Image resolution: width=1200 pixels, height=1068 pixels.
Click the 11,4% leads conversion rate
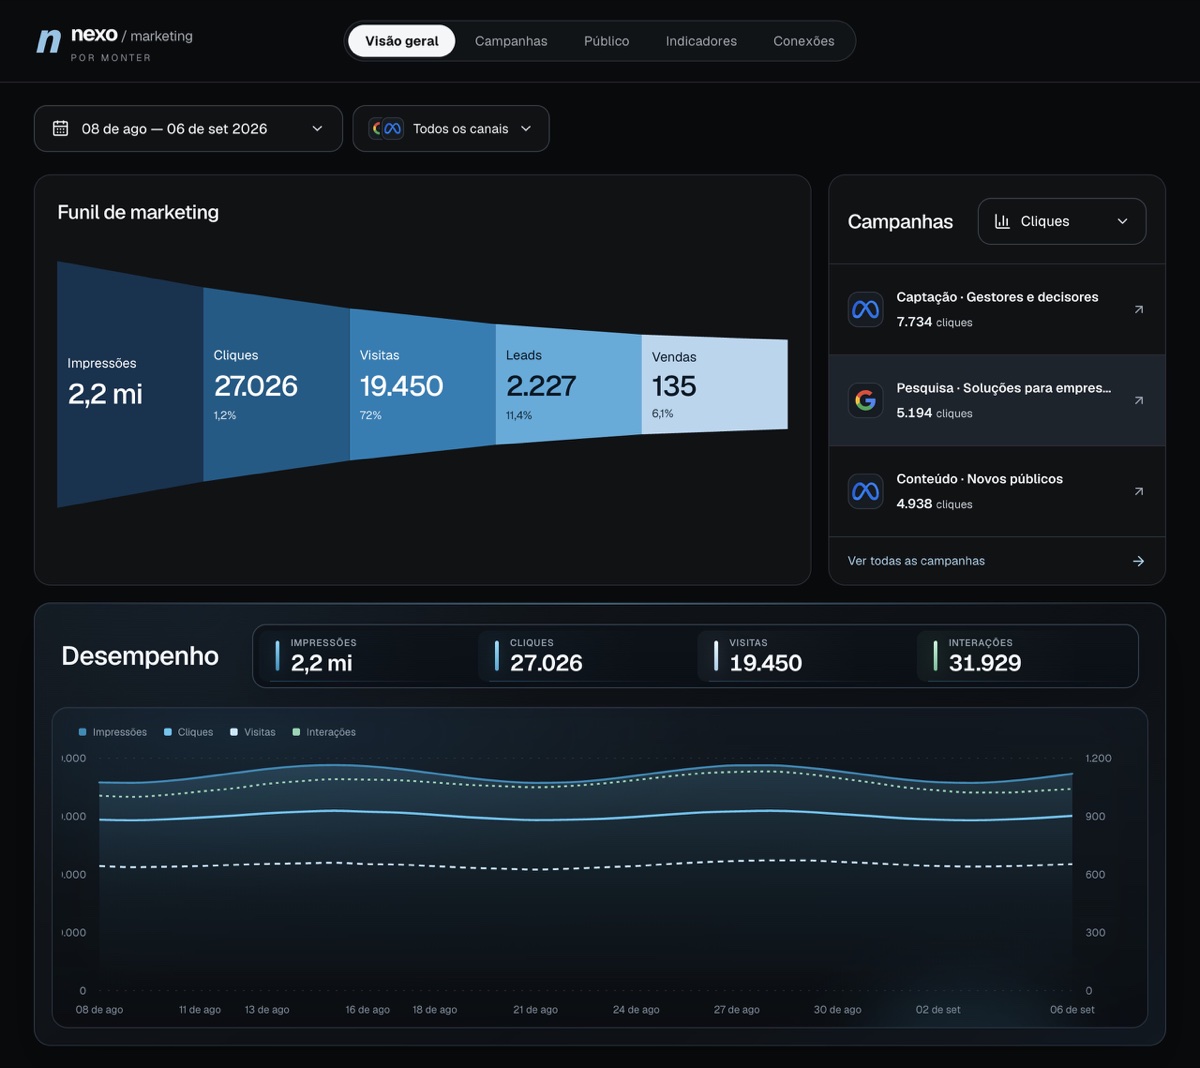click(x=519, y=415)
